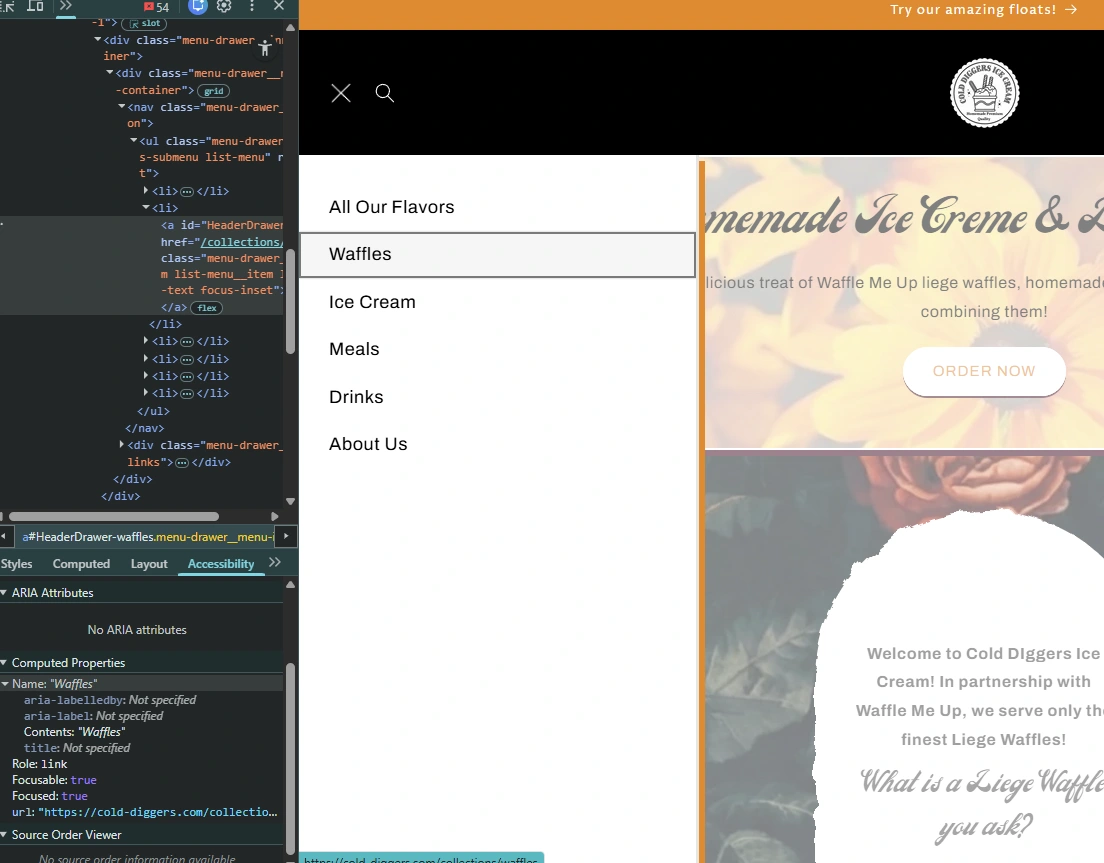
Task: Follow the /collections href link in DOM
Action: 242,242
